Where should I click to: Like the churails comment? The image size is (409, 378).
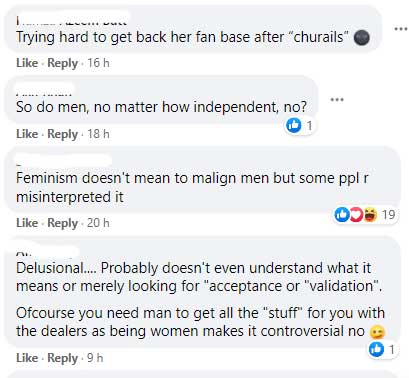point(27,63)
